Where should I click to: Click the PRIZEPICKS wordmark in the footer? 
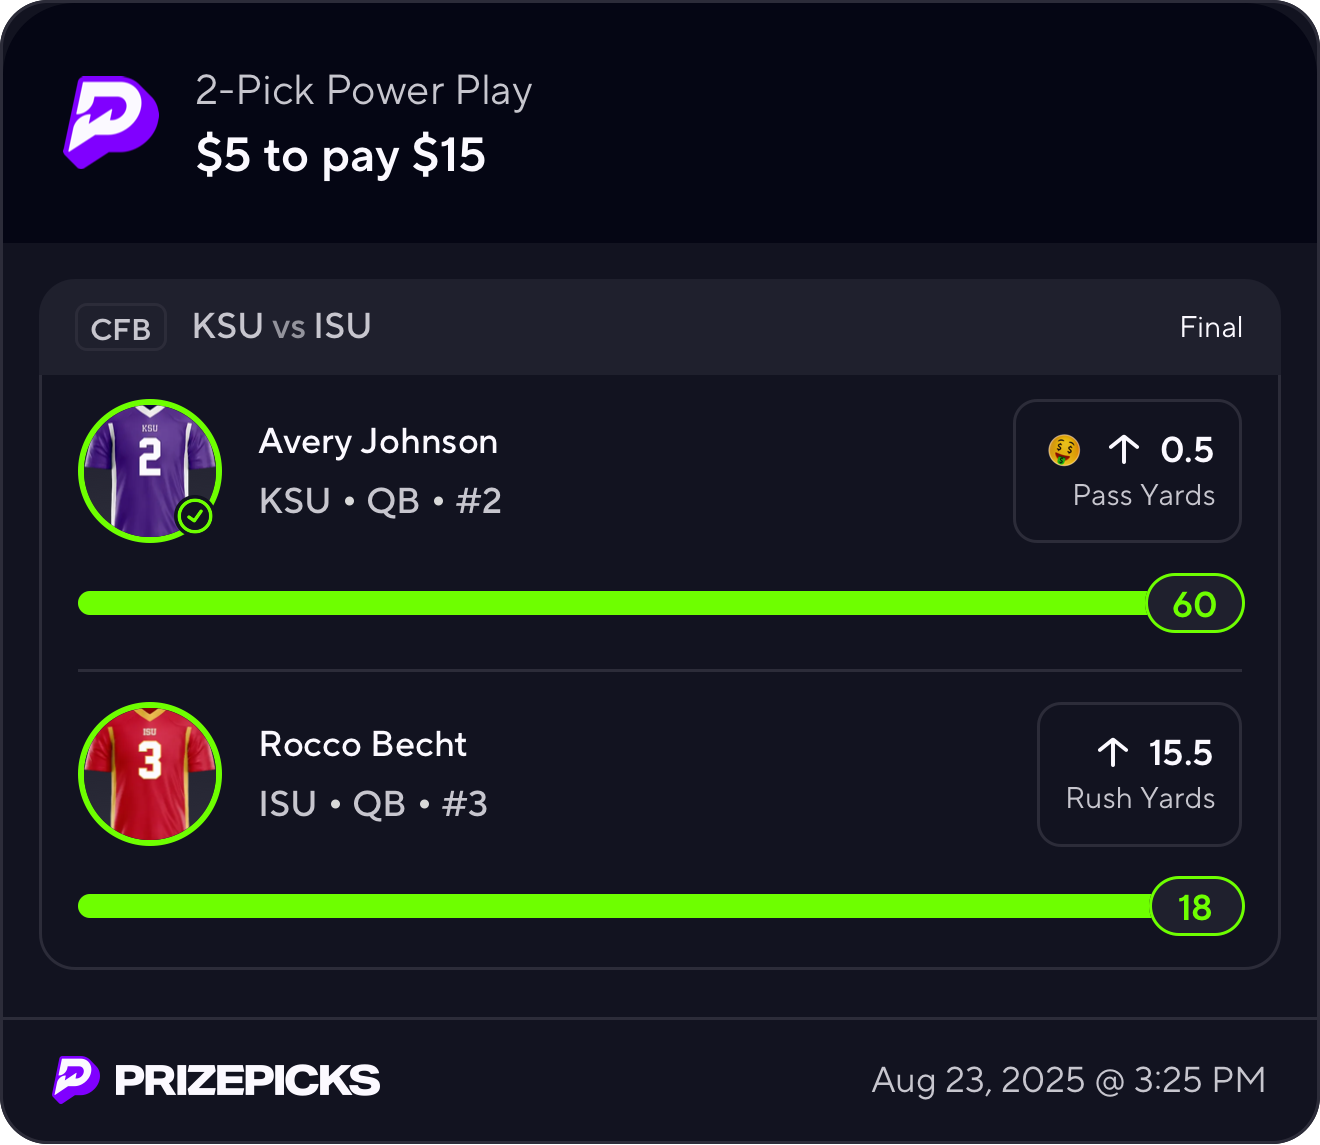click(x=247, y=1080)
